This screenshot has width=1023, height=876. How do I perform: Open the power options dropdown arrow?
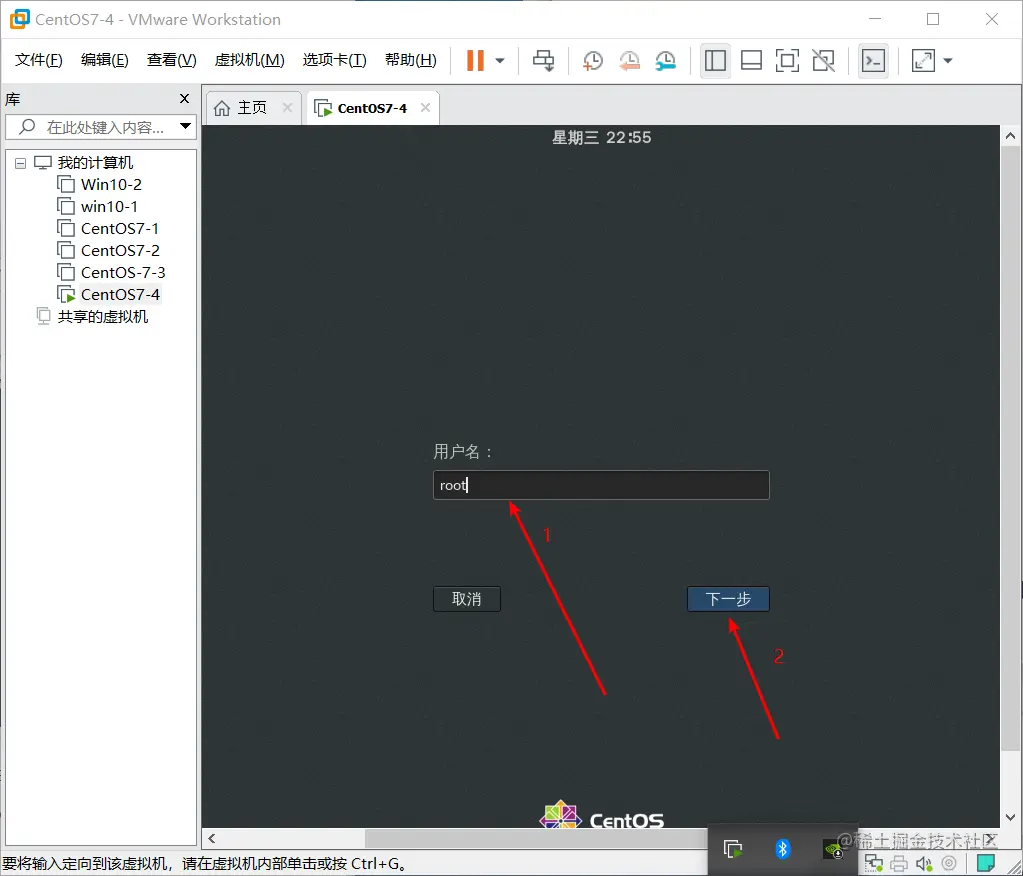[500, 61]
